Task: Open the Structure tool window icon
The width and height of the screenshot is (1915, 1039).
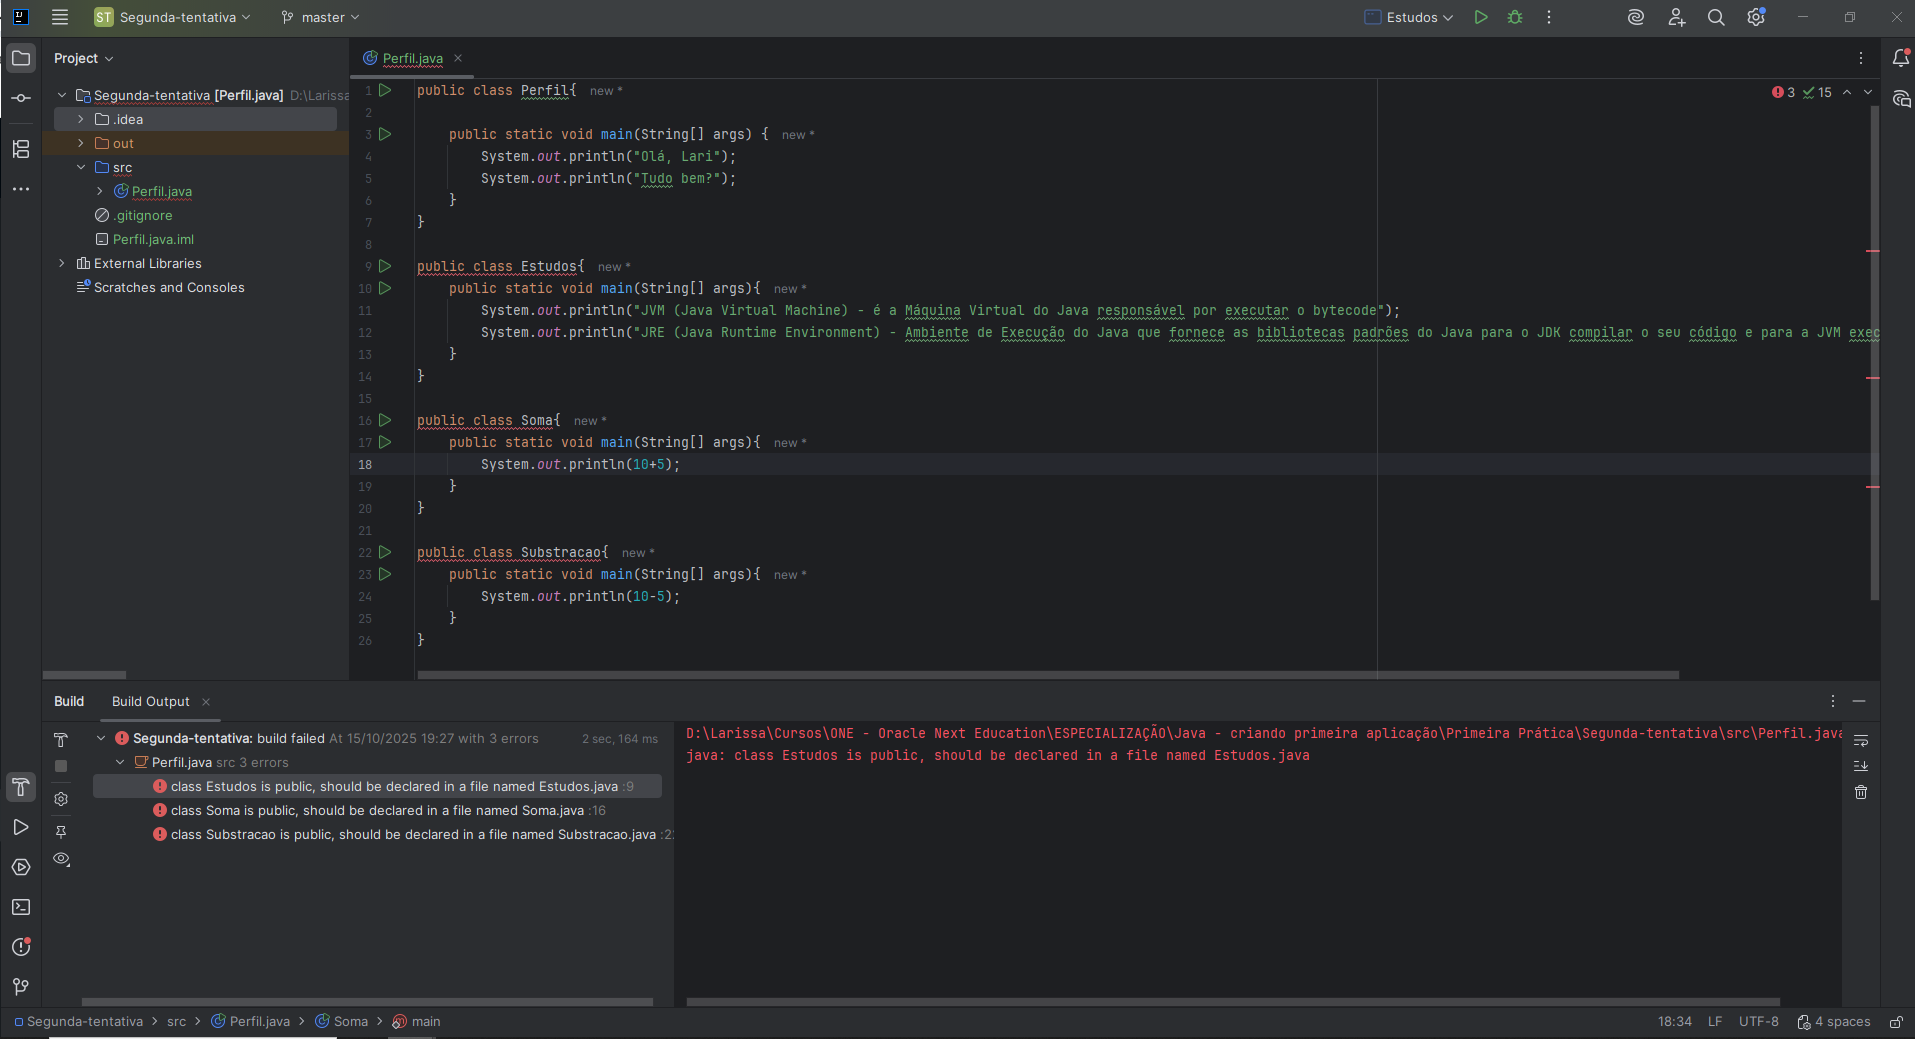Action: [21, 149]
